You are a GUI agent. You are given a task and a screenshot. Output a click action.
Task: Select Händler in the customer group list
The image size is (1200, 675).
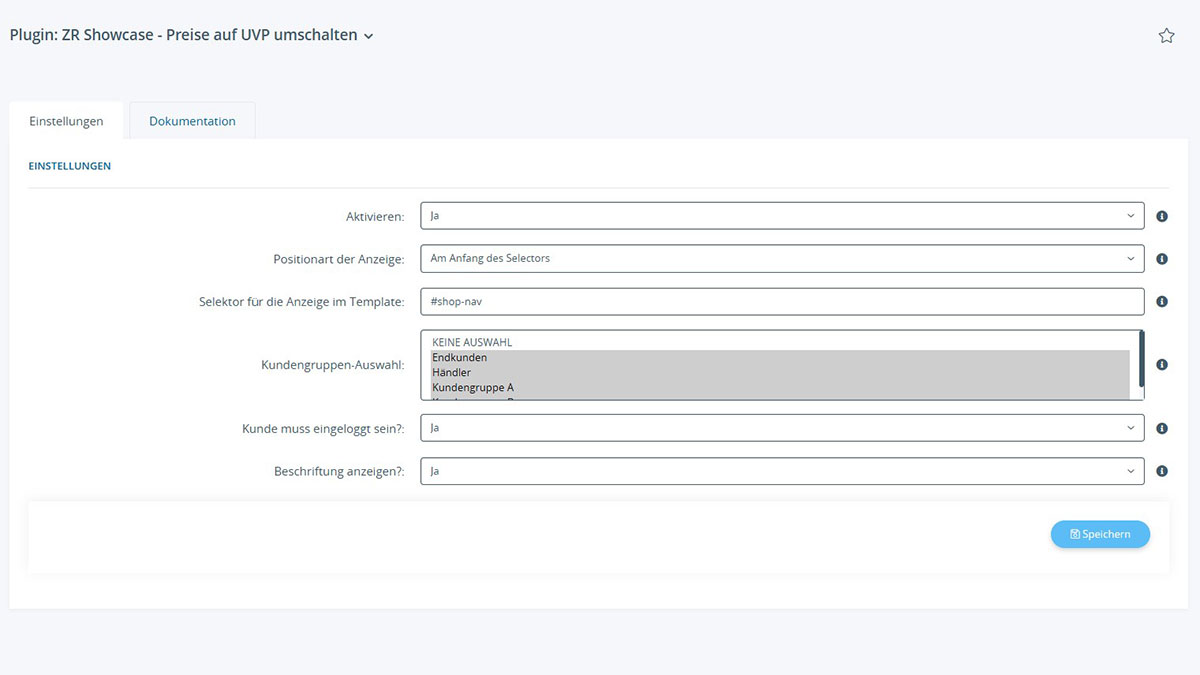coord(452,372)
